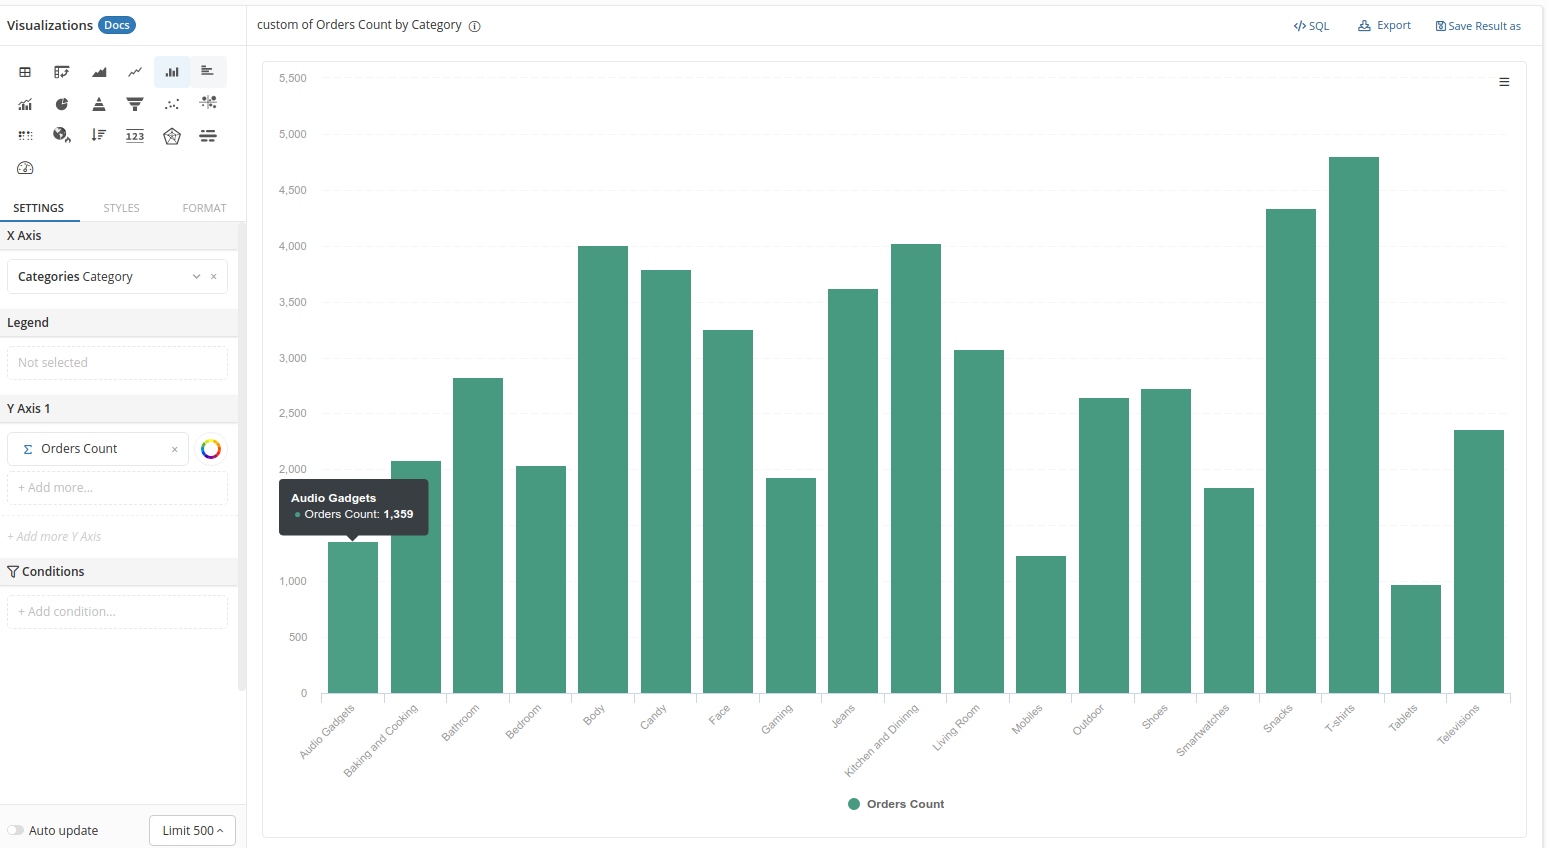Pick the horizontal bar chart type

(x=208, y=72)
